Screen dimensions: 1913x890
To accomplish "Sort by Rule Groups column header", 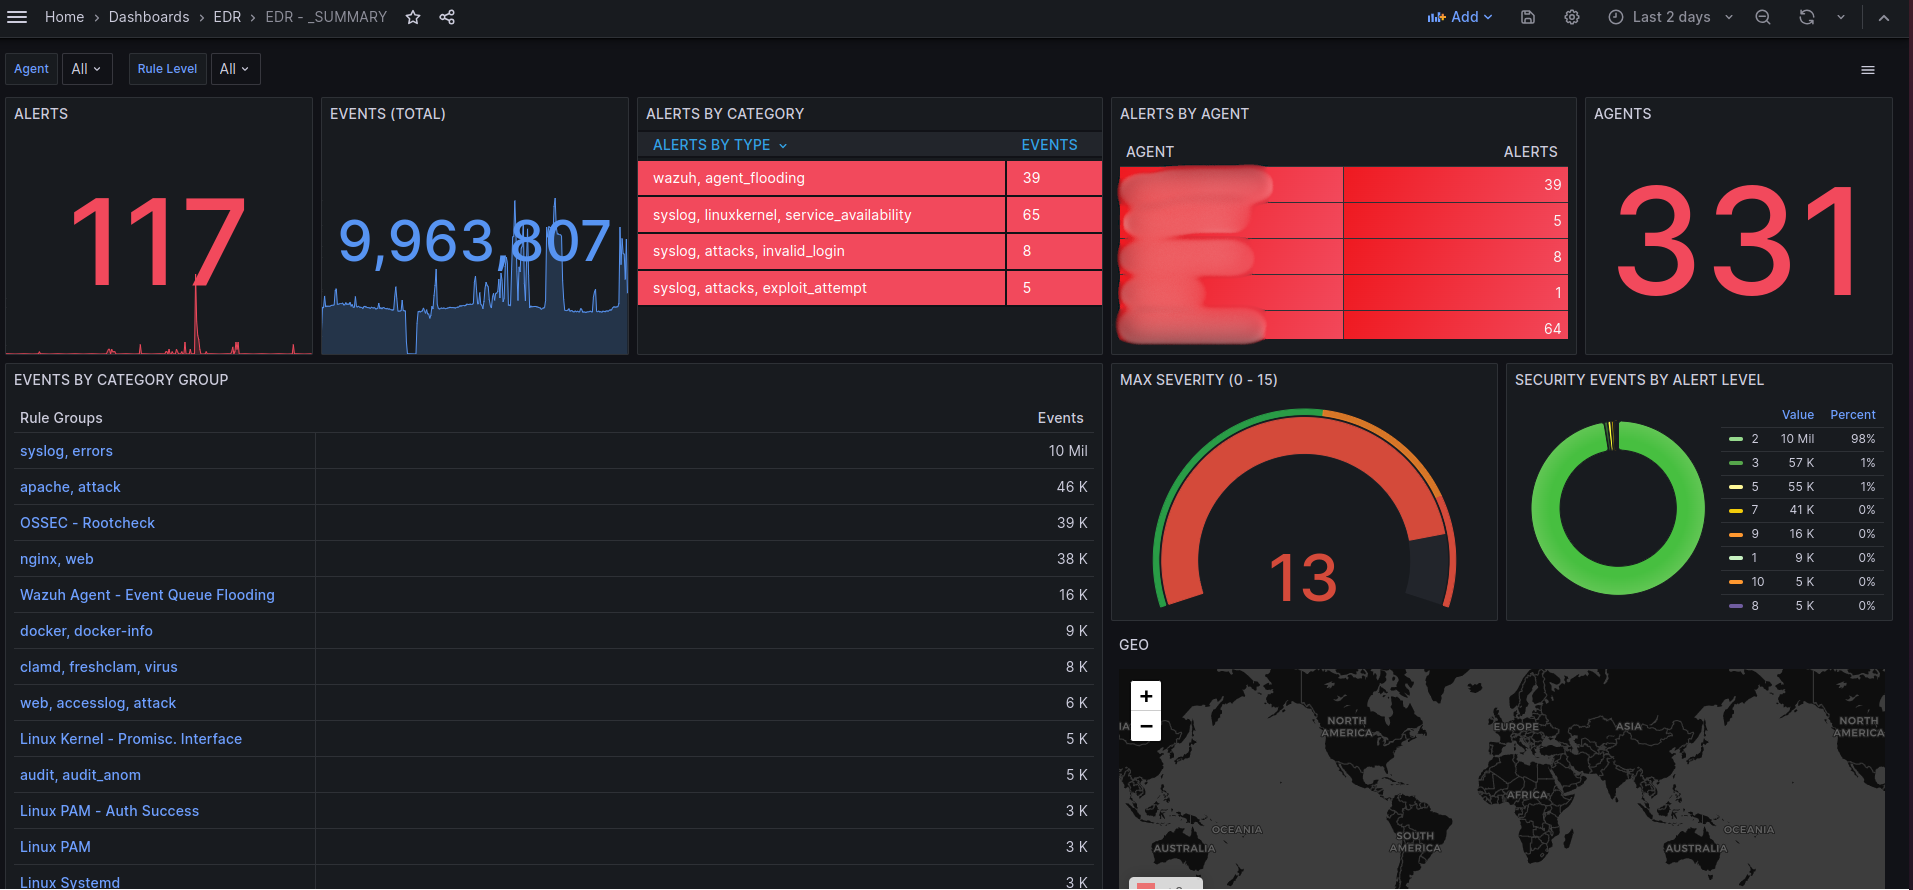I will 61,418.
